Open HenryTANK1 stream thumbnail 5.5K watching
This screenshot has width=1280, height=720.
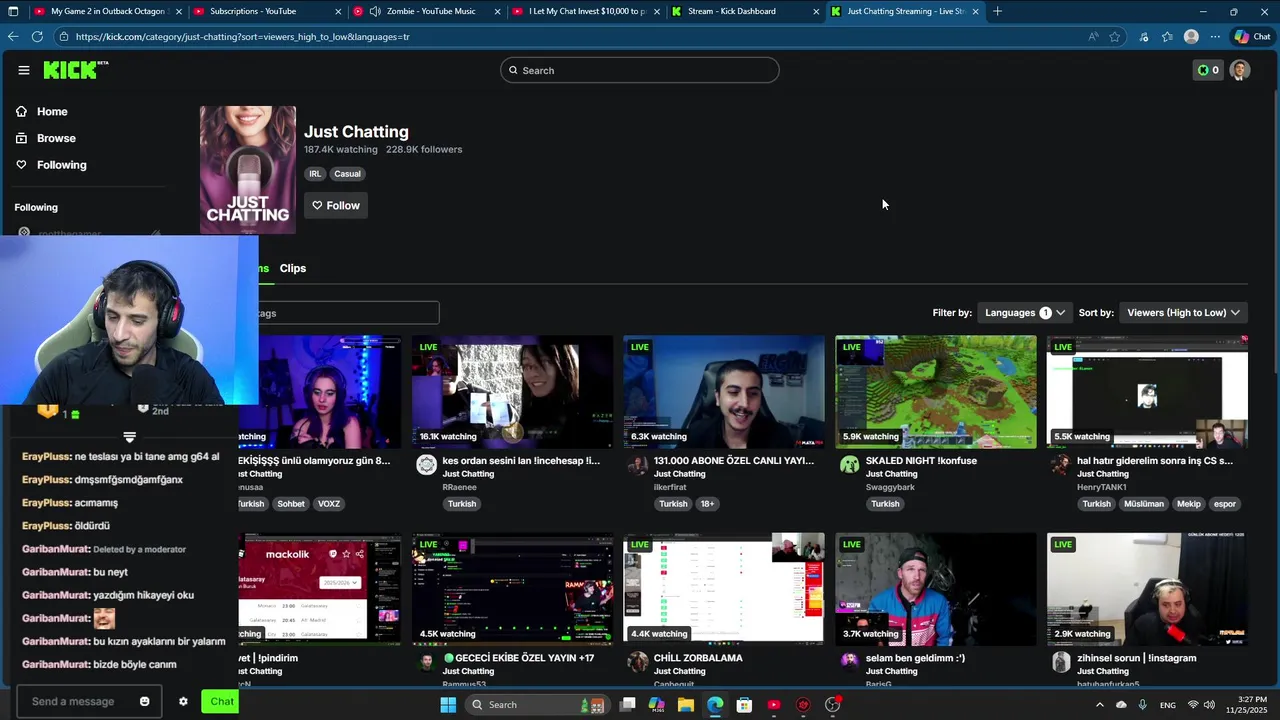coord(1147,392)
